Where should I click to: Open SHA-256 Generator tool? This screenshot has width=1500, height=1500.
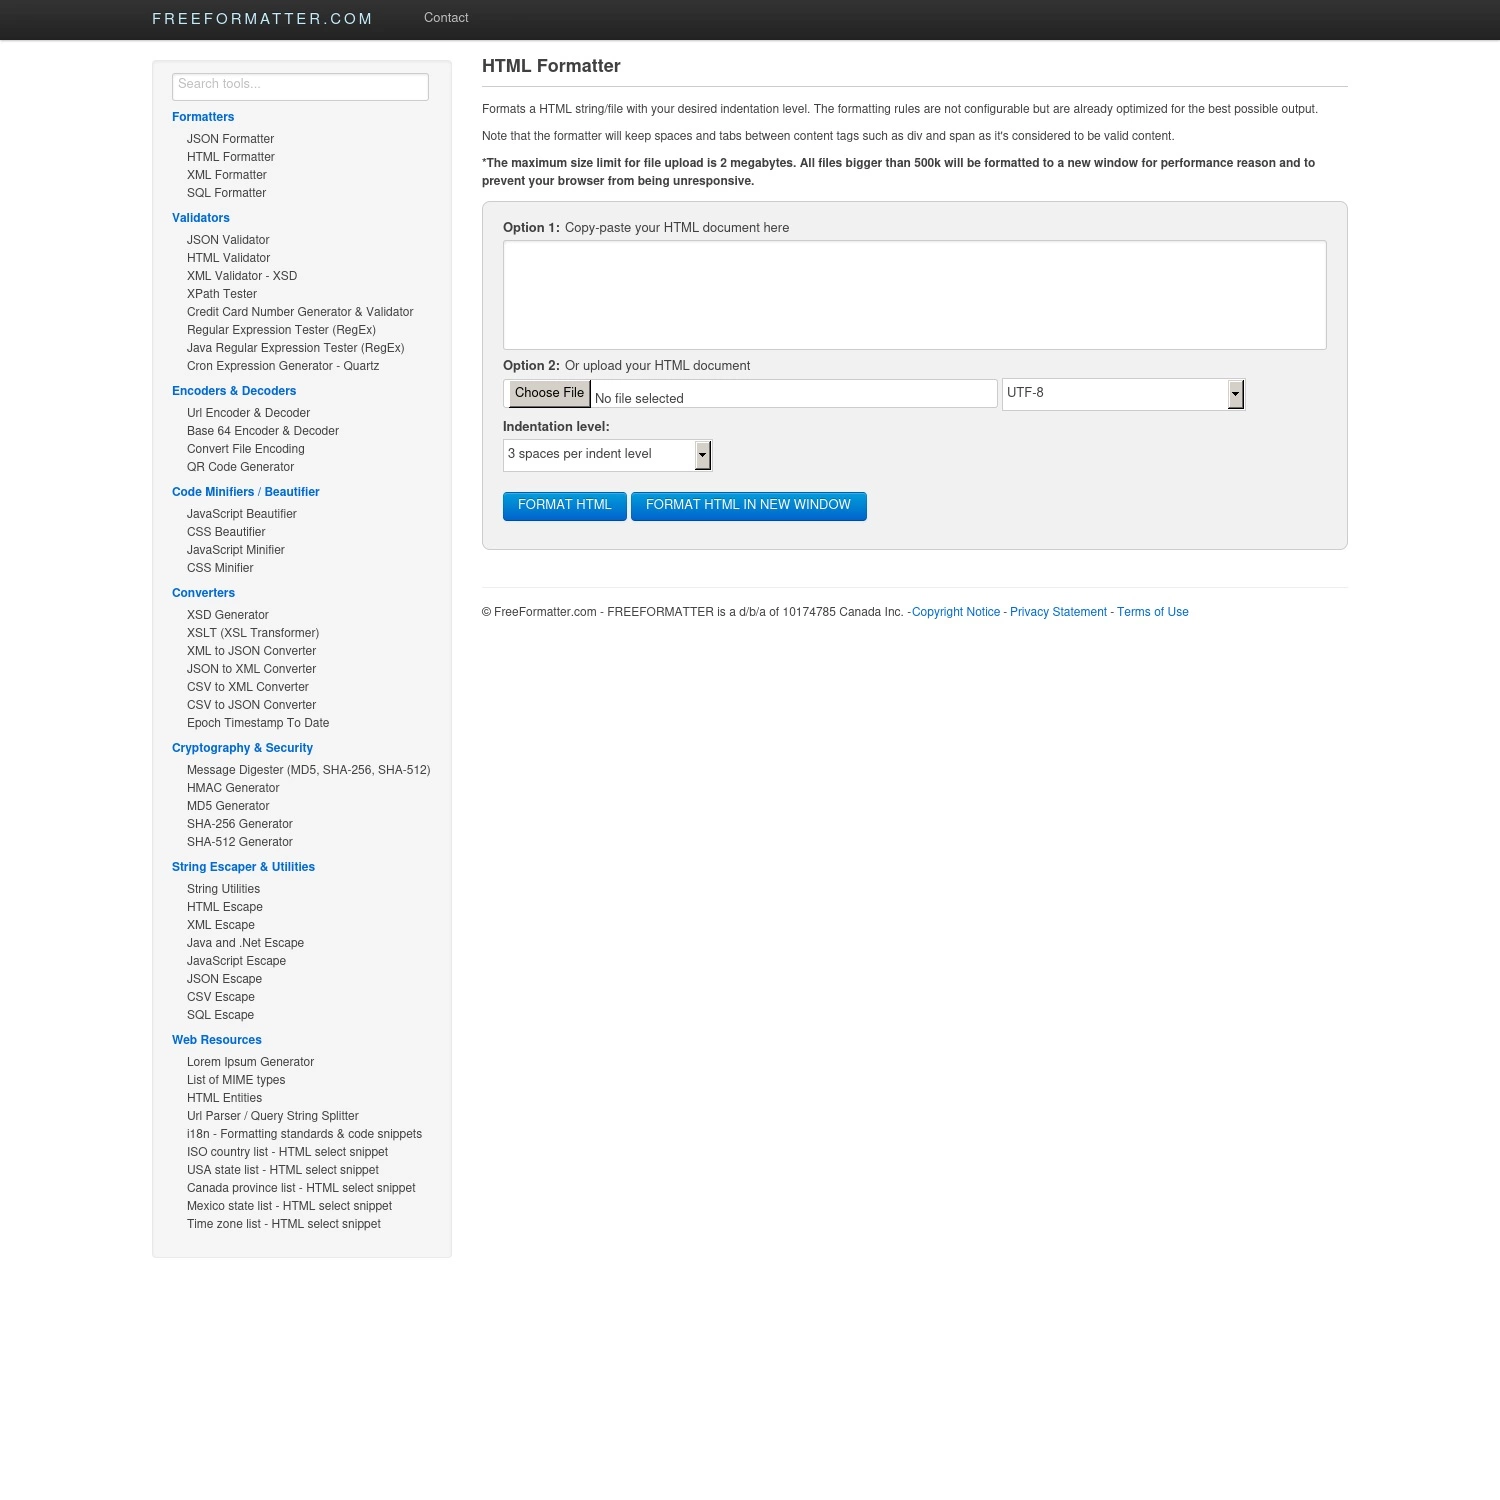pos(240,824)
